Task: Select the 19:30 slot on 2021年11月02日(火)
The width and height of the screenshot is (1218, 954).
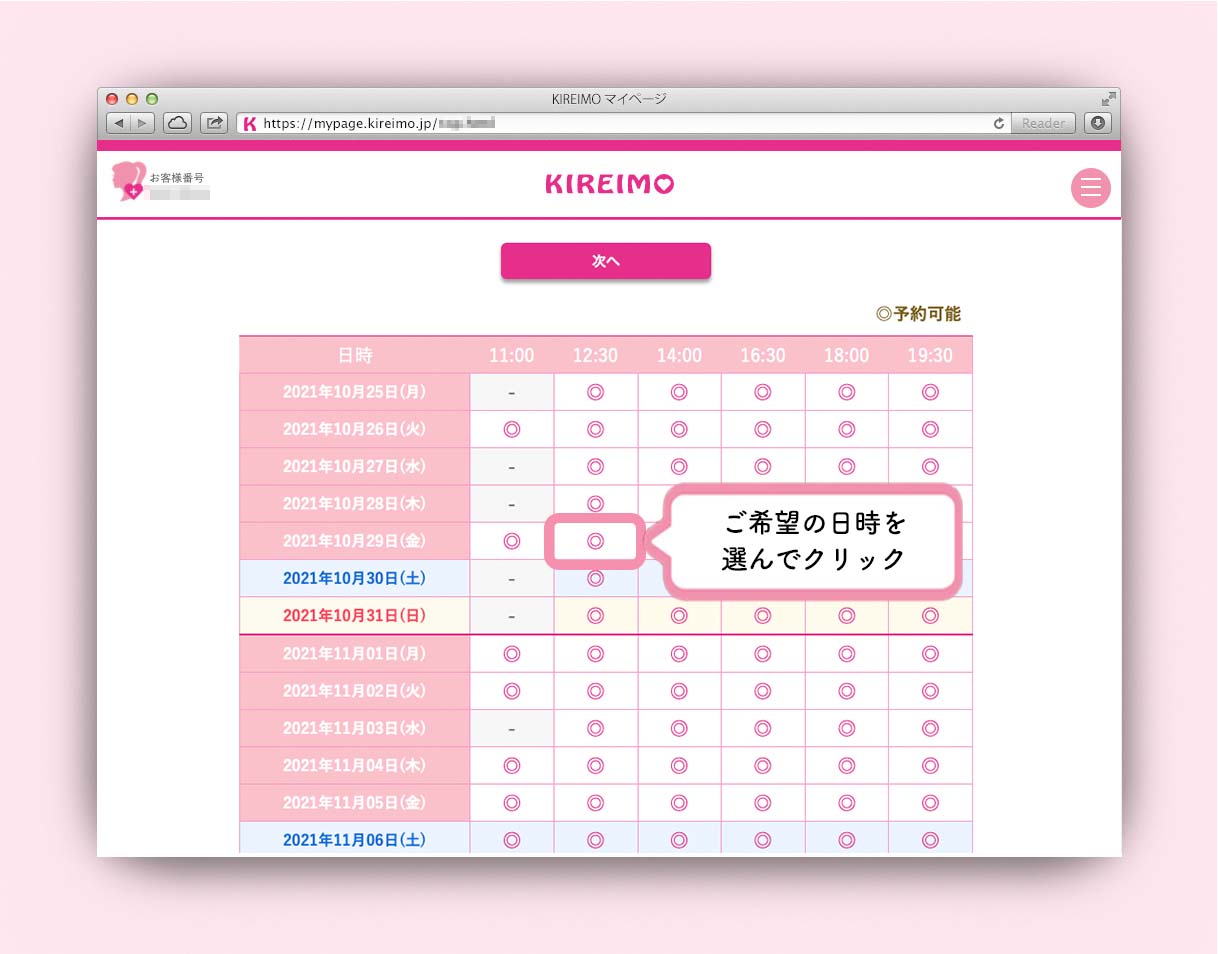Action: (930, 691)
